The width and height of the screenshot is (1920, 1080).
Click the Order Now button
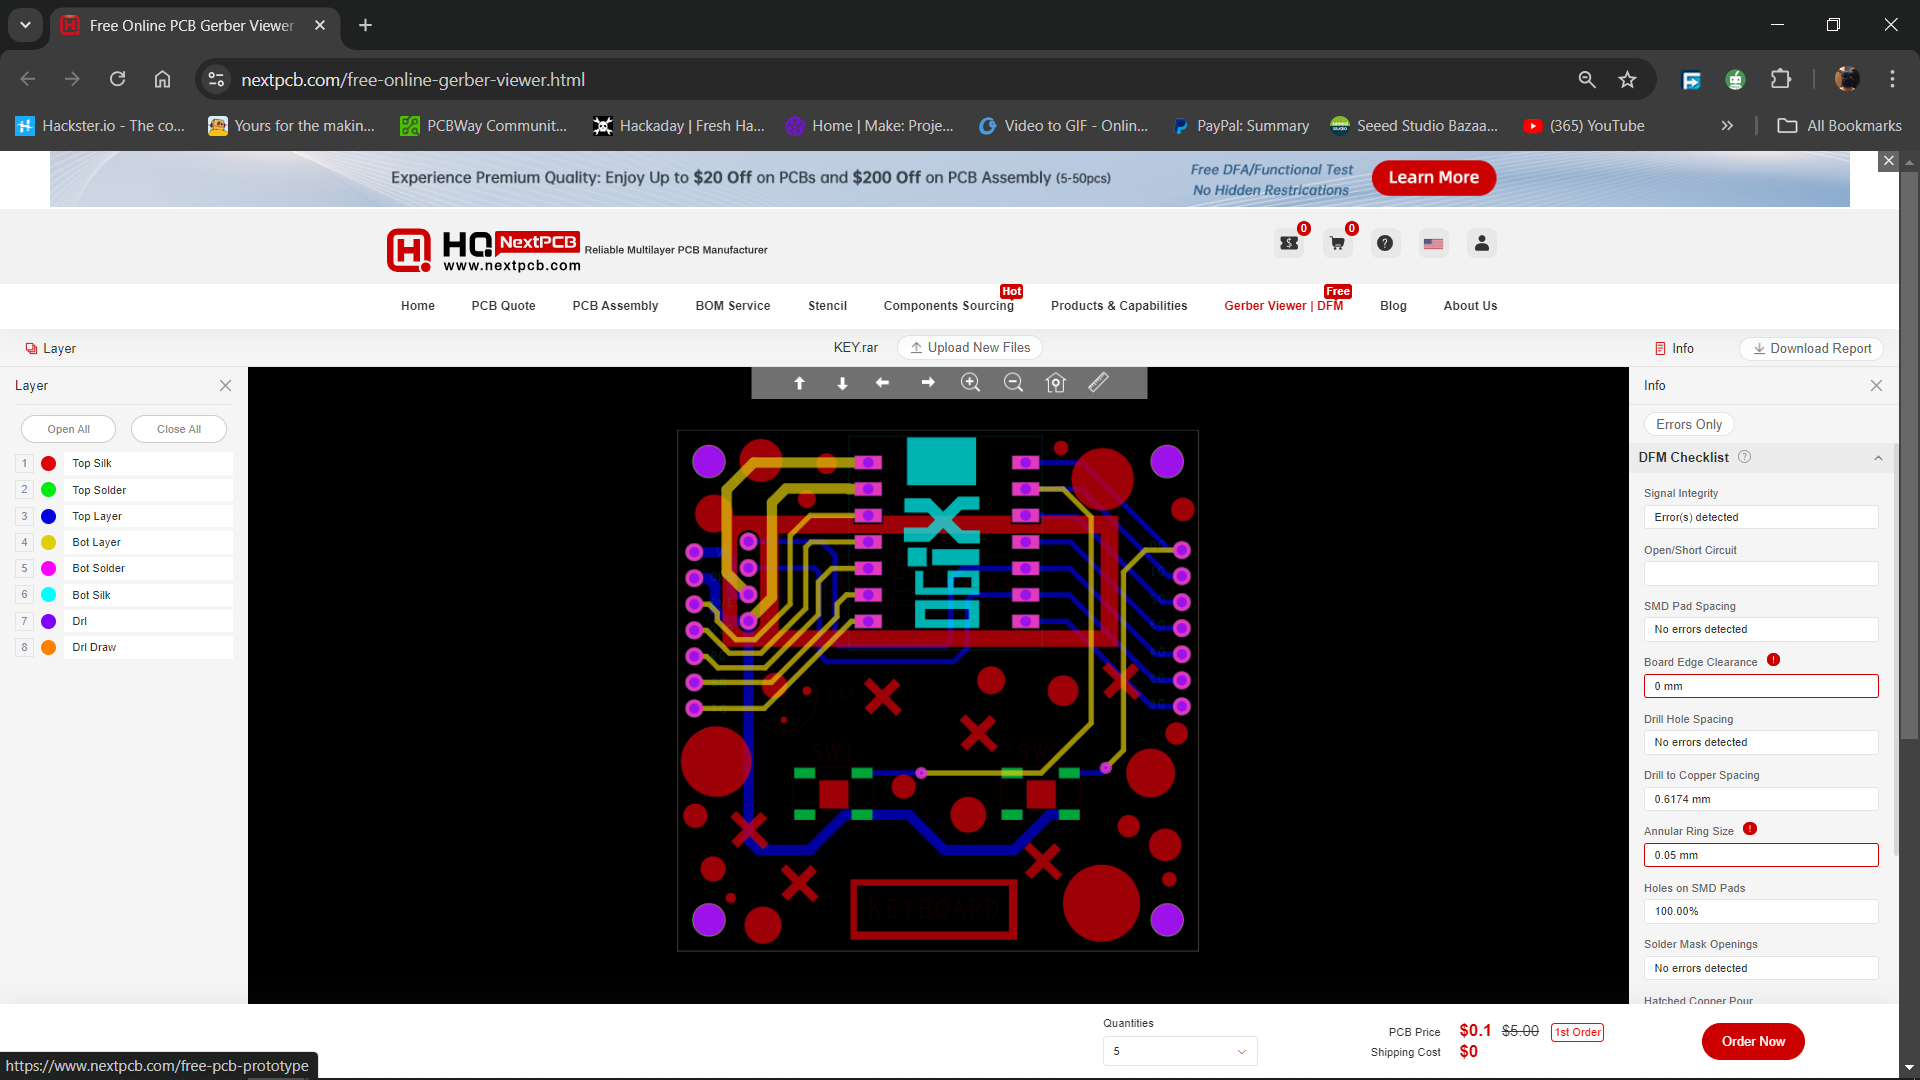click(1752, 1041)
